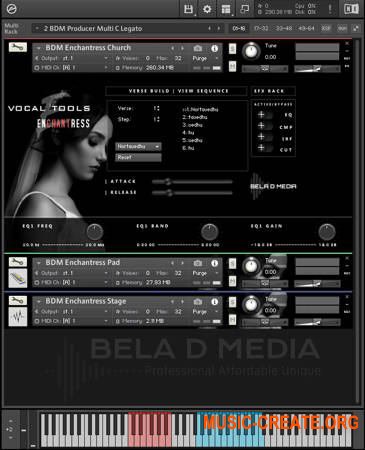Click the Reset button
Screen dimensions: 365x450
pyautogui.click(x=138, y=157)
